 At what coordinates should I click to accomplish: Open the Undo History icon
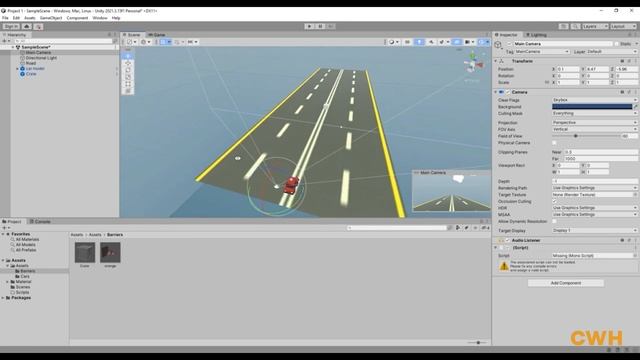(x=563, y=27)
